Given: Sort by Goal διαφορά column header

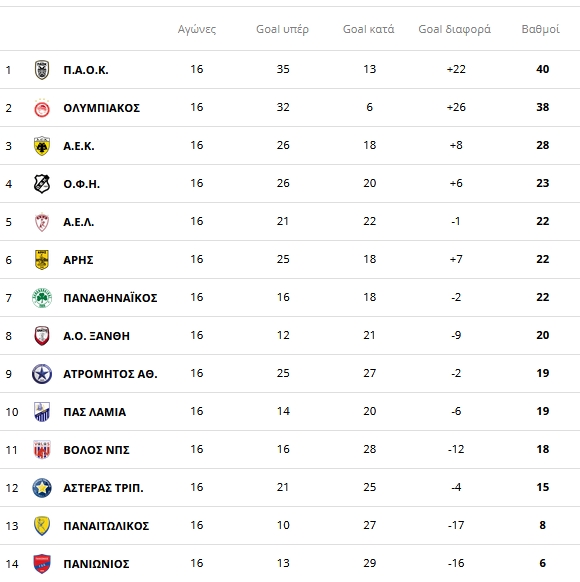Looking at the screenshot, I should (x=455, y=29).
